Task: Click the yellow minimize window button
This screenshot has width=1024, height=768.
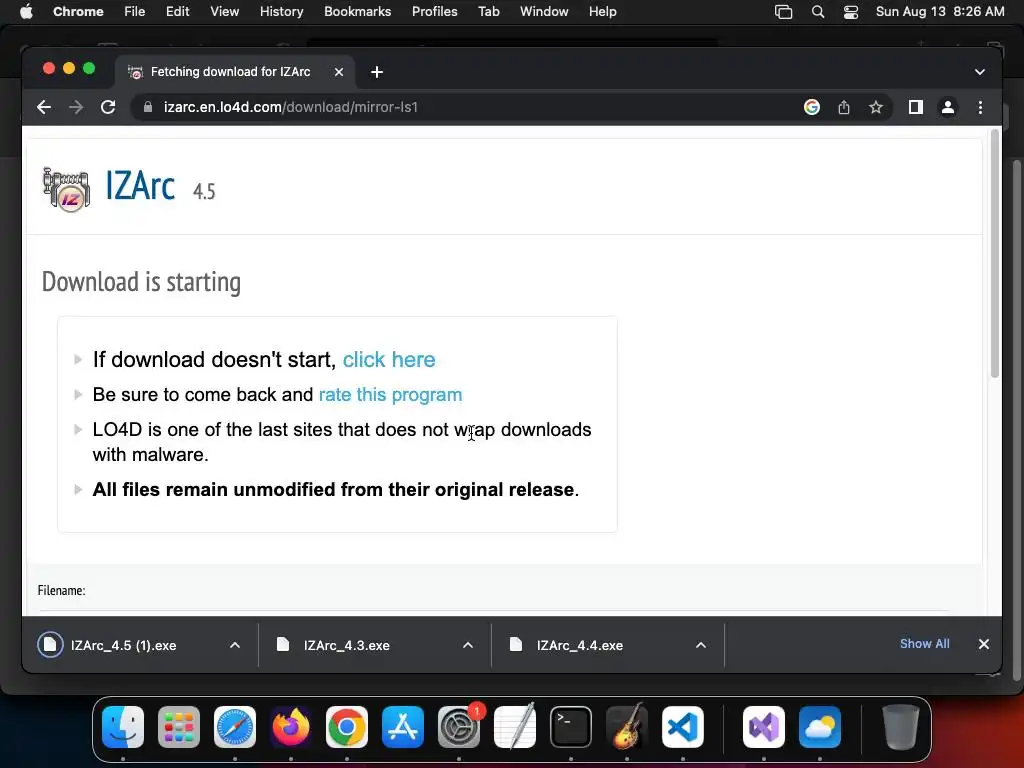Action: (69, 69)
